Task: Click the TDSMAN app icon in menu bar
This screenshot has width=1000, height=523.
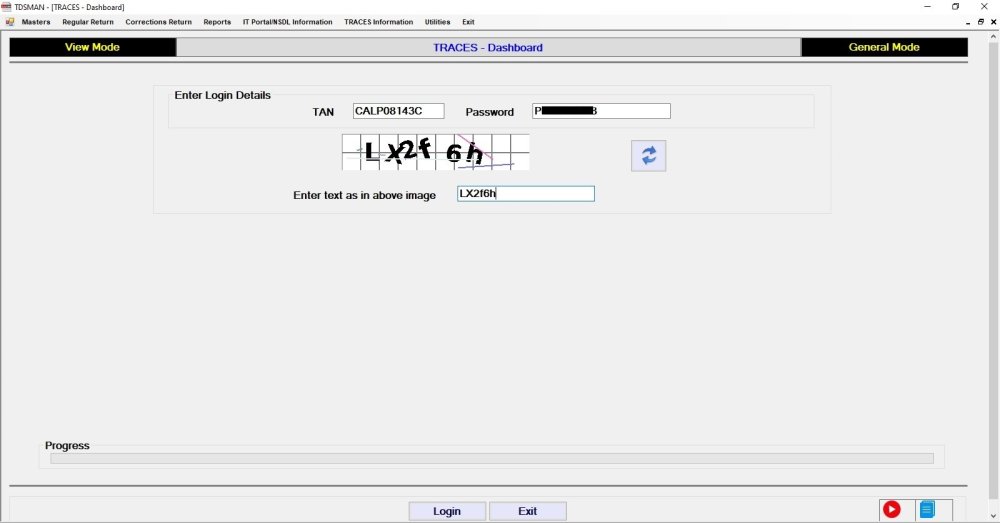Action: tap(10, 22)
